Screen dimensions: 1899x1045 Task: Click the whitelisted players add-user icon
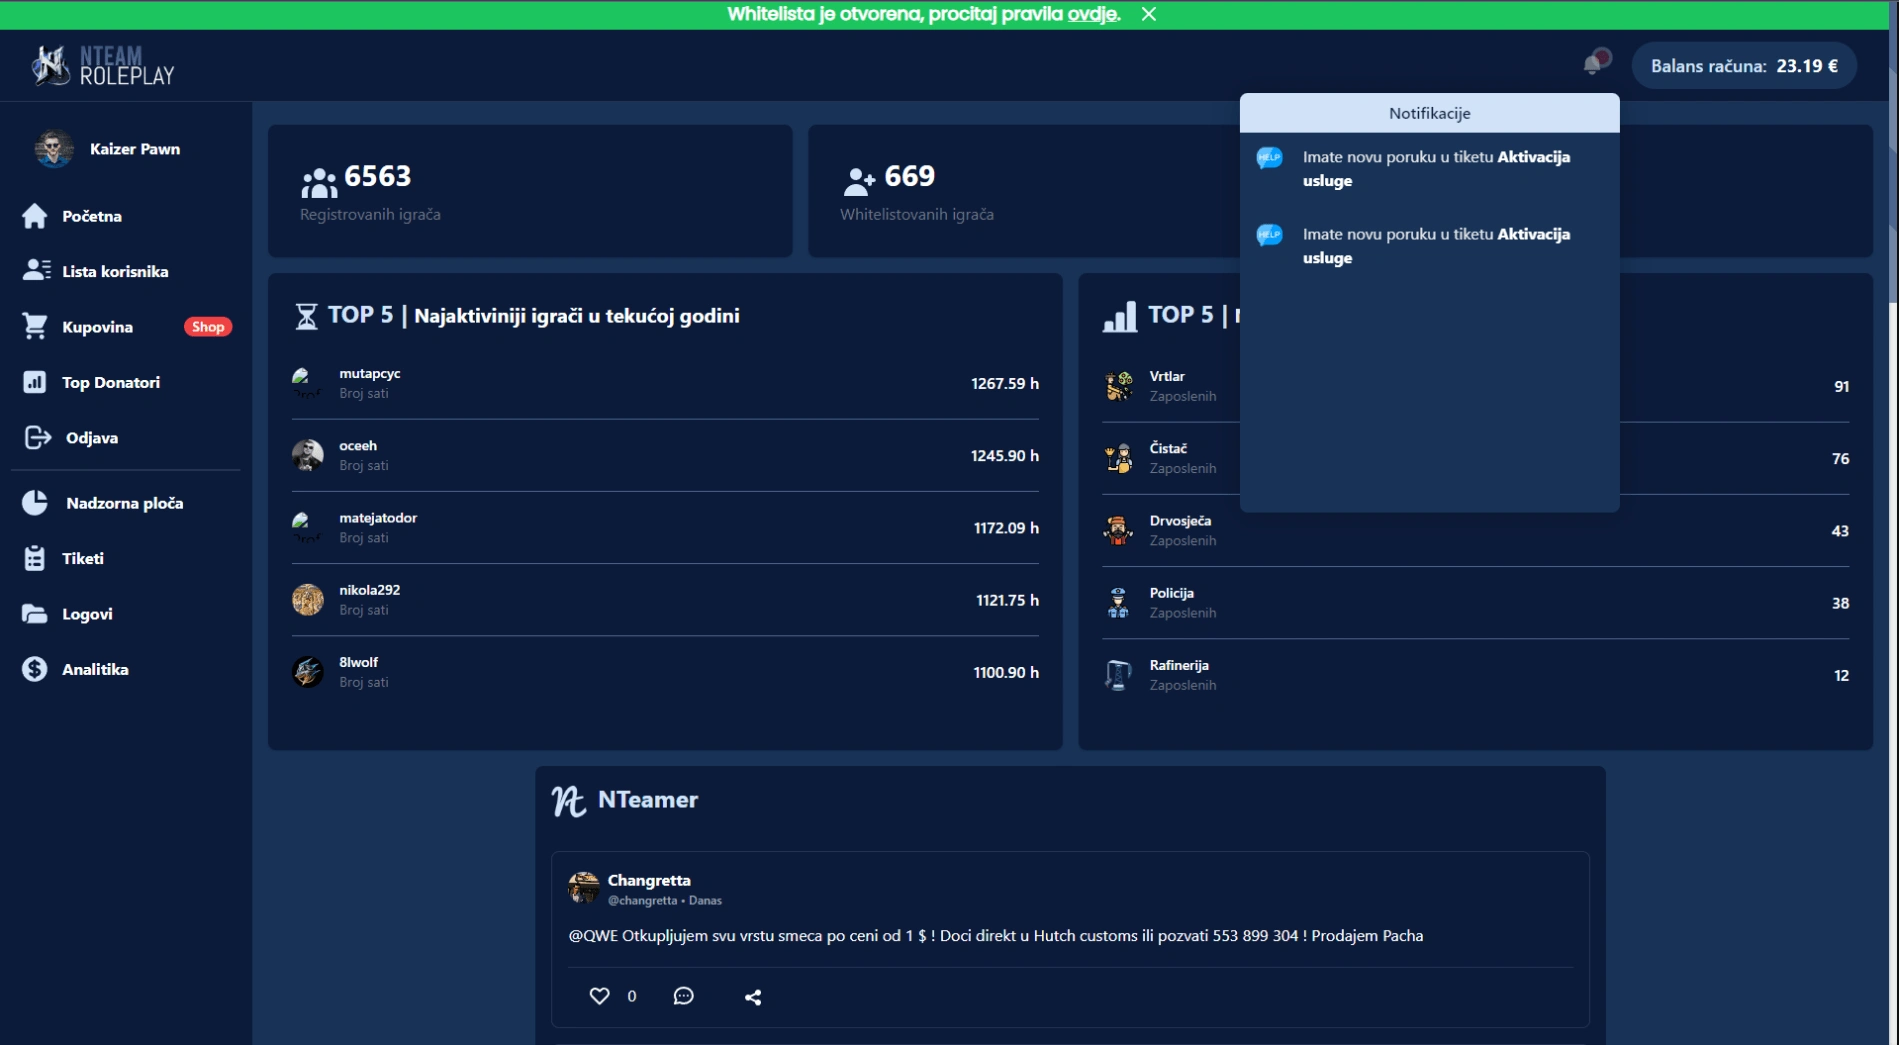click(859, 181)
